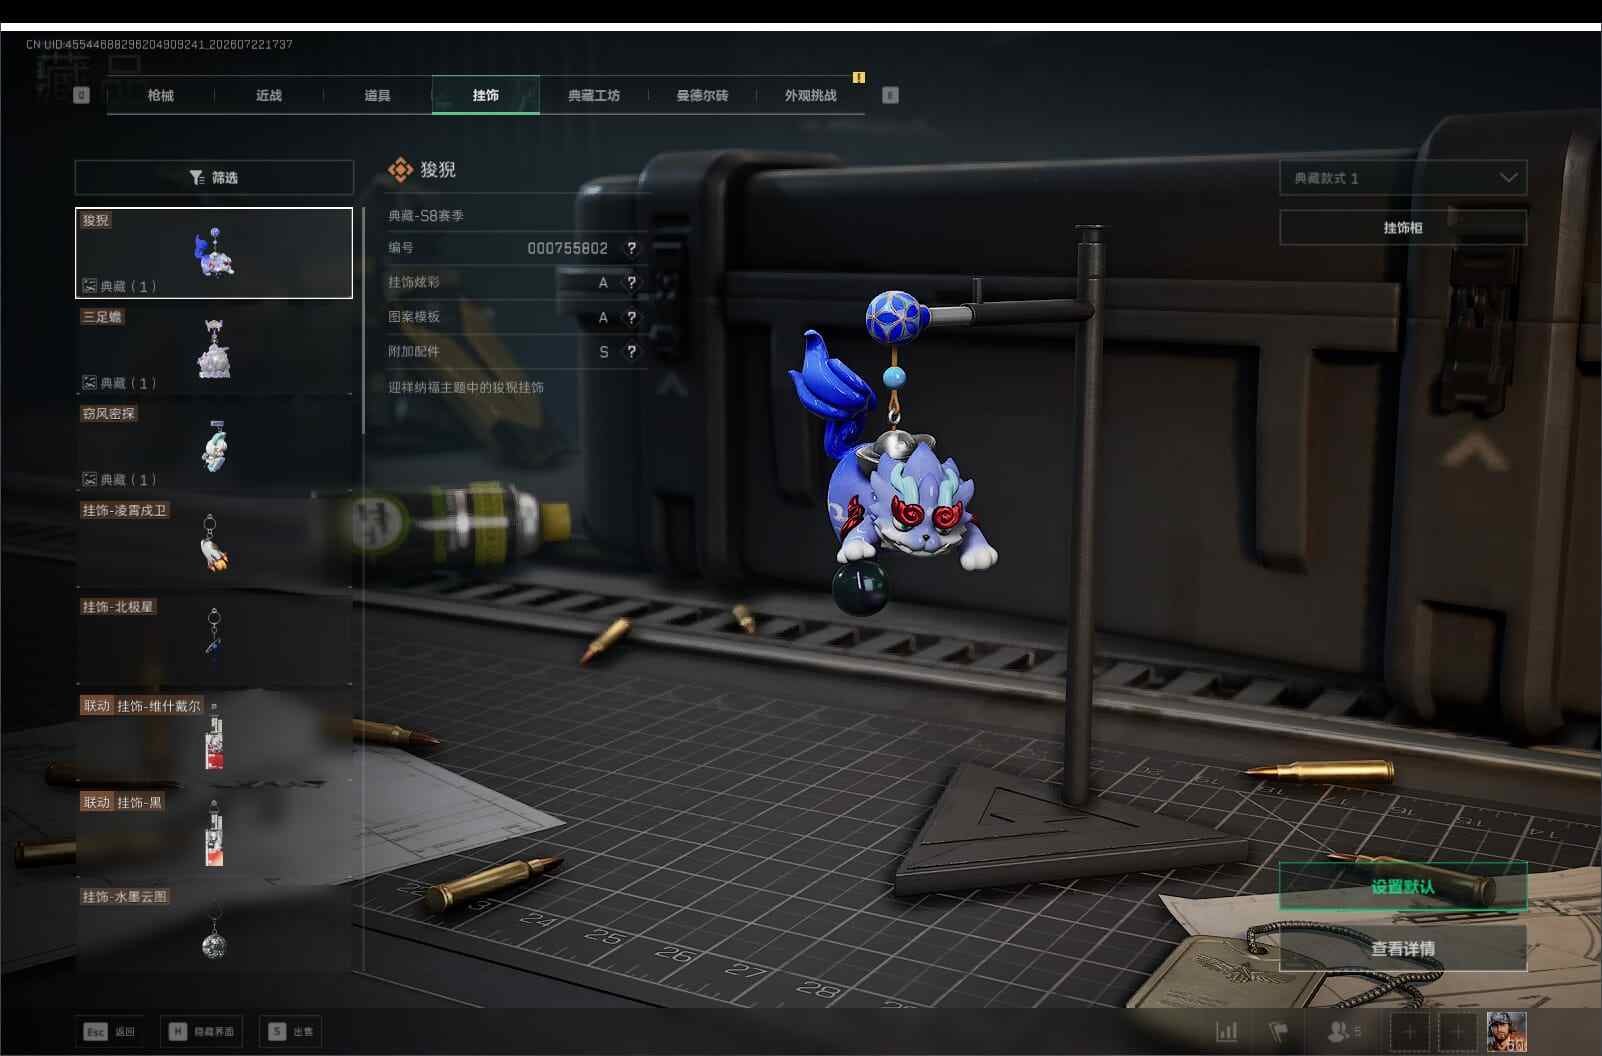Click the flag icon in bottom bar

pyautogui.click(x=1278, y=1031)
